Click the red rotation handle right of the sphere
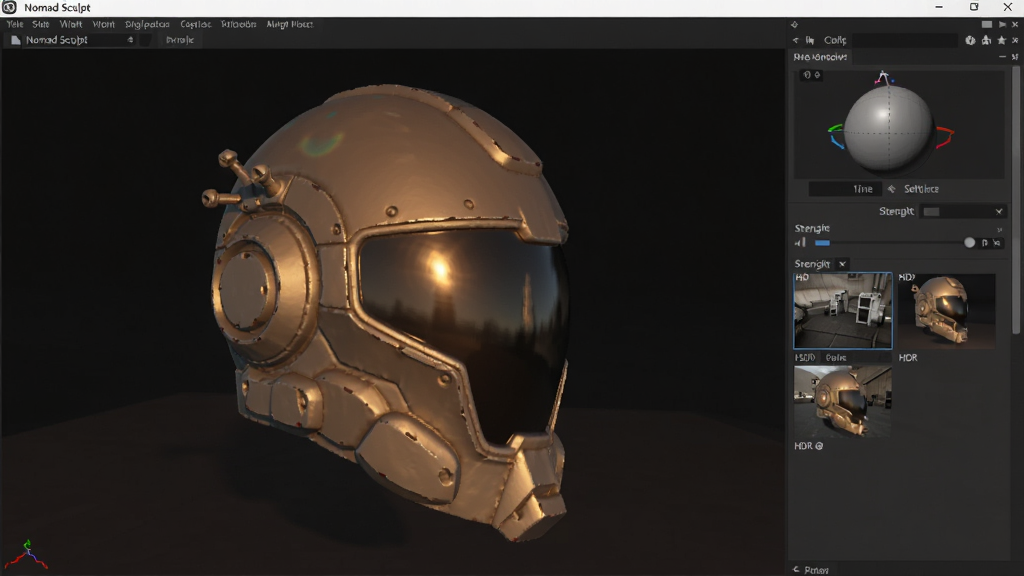Image resolution: width=1024 pixels, height=576 pixels. coord(945,136)
